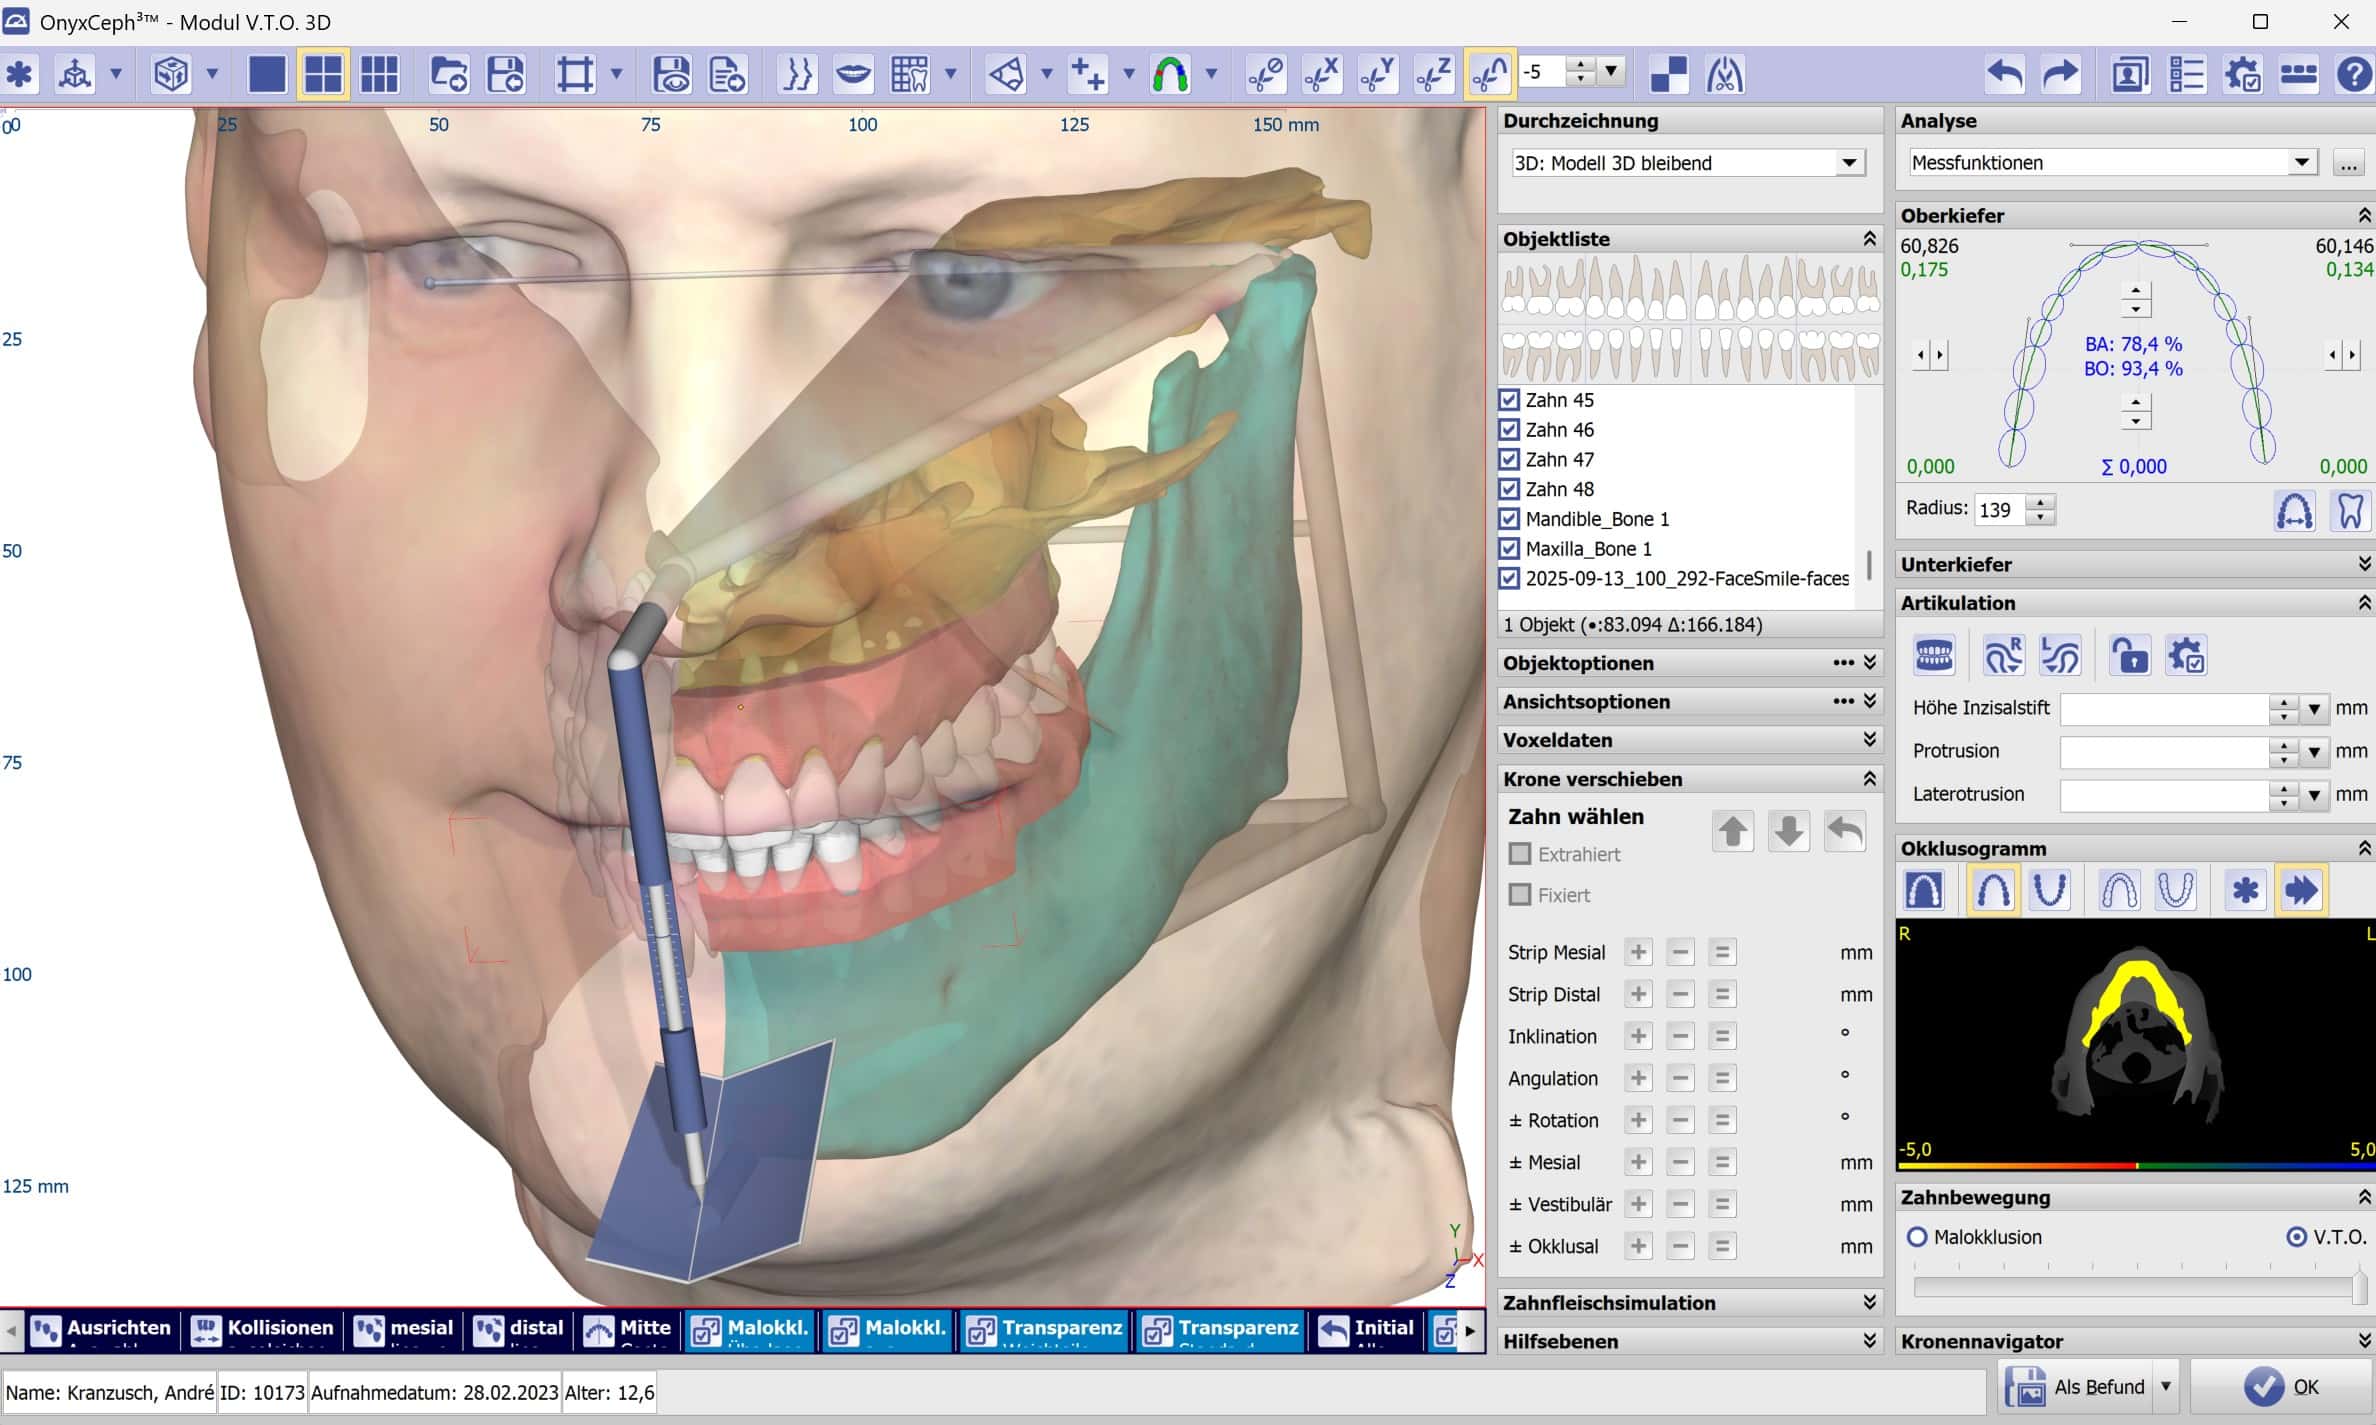Image resolution: width=2376 pixels, height=1425 pixels.
Task: Click the Initial bottom tab
Action: point(1367,1330)
